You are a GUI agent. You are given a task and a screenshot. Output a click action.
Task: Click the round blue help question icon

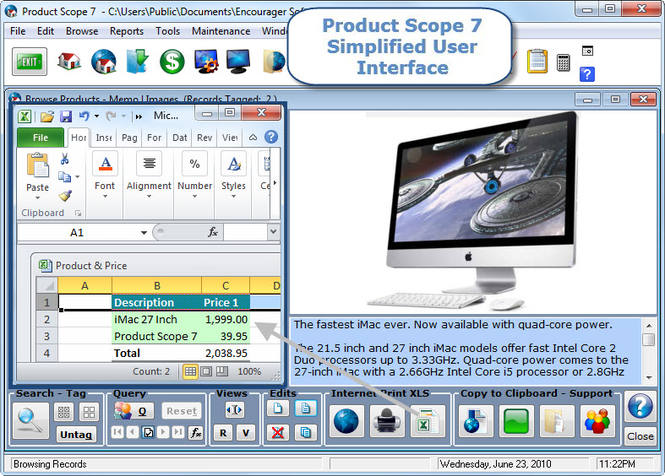640,406
